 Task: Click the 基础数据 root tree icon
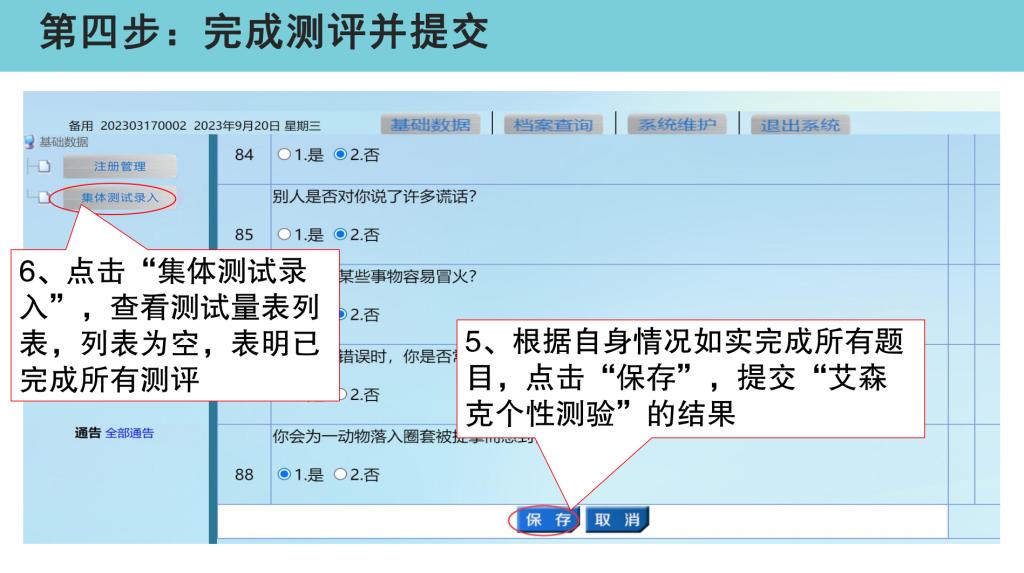click(29, 142)
